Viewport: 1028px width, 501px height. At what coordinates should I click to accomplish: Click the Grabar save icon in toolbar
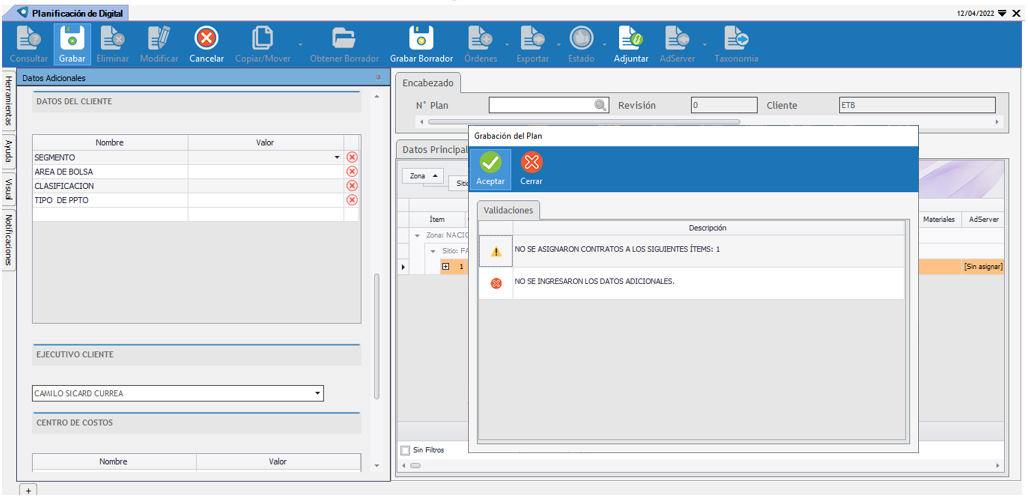[72, 39]
